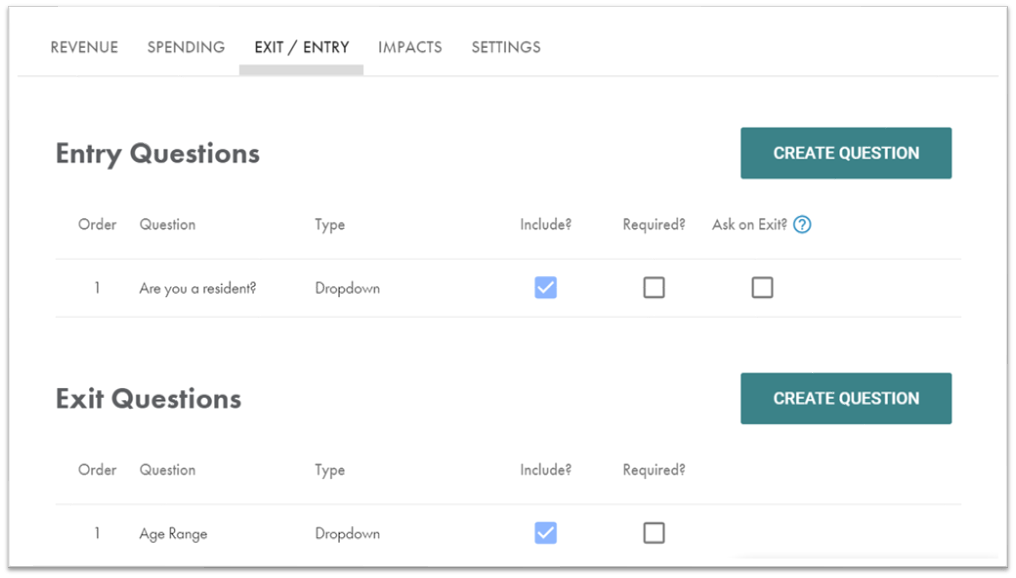The width and height of the screenshot is (1016, 578).
Task: Create a new Entry question
Action: [846, 153]
